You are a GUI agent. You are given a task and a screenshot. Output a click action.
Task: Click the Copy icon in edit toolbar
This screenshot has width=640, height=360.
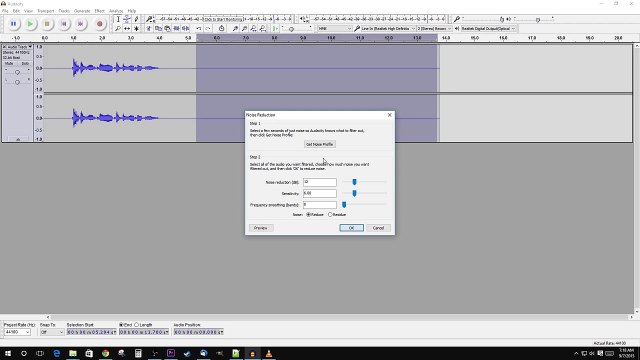point(158,29)
